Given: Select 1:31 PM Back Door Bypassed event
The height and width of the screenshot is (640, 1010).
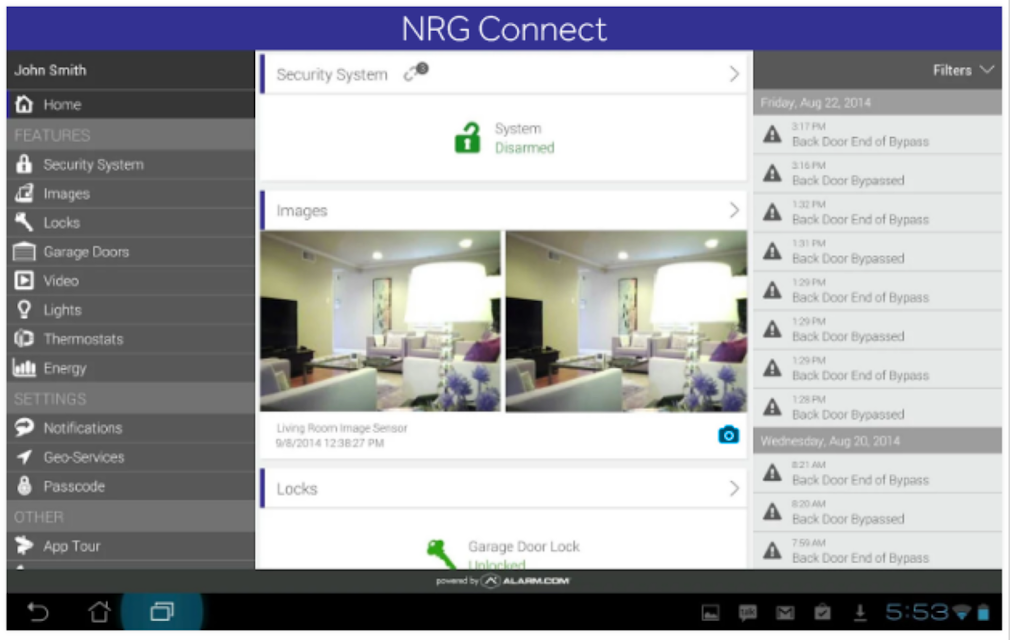Looking at the screenshot, I should [877, 252].
